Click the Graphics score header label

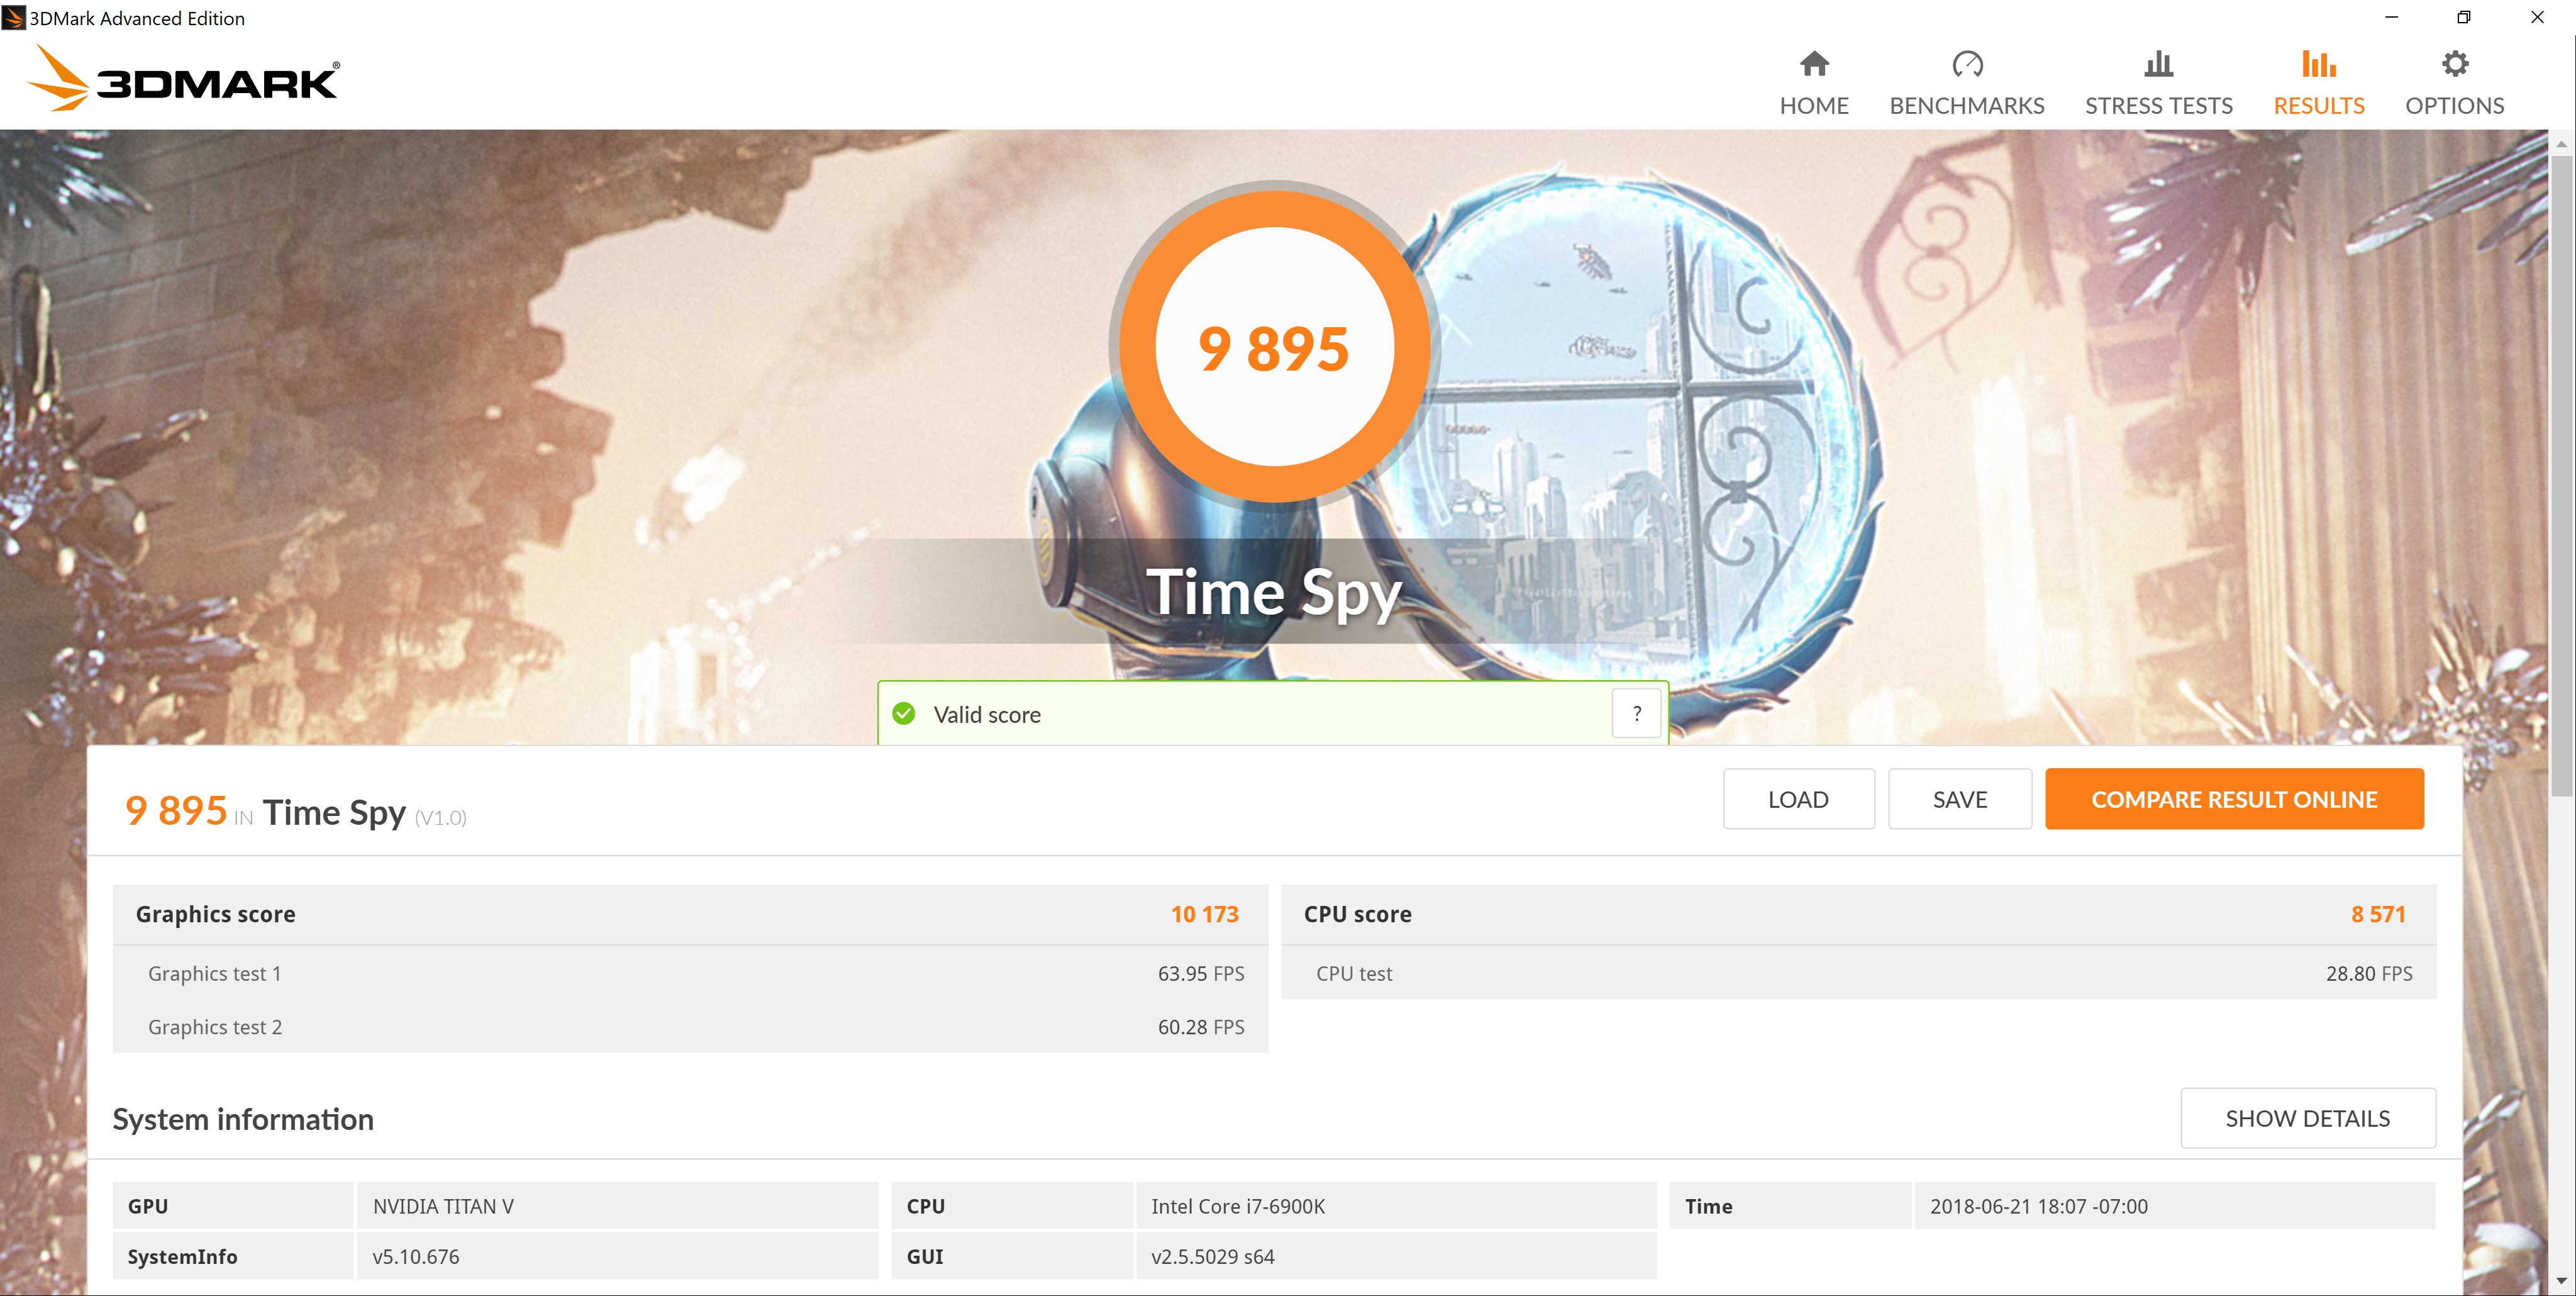[215, 914]
